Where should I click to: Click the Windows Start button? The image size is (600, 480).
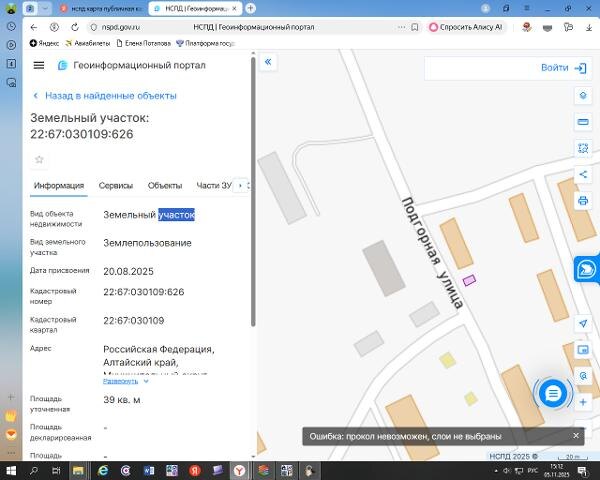tap(11, 470)
